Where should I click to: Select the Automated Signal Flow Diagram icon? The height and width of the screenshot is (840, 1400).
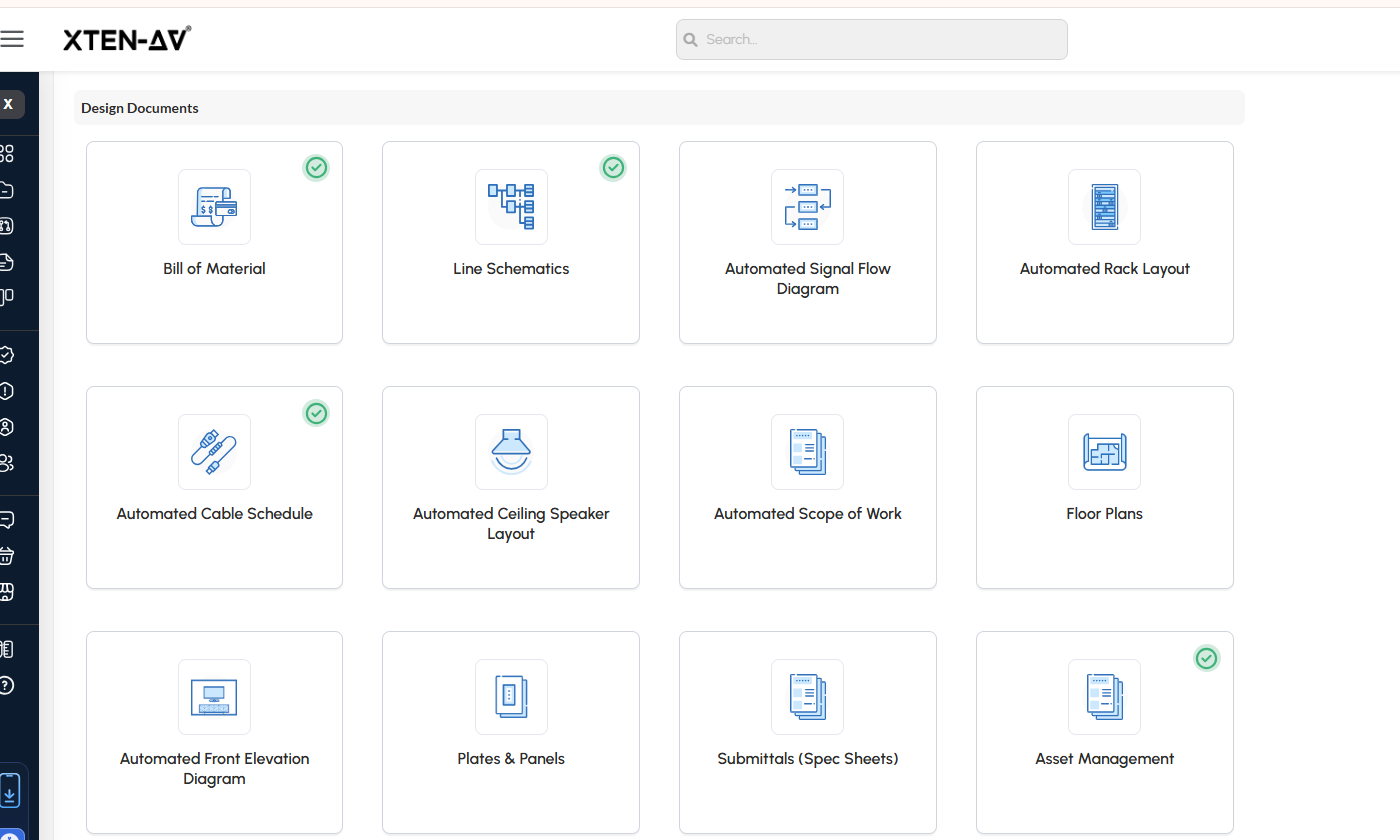point(807,207)
